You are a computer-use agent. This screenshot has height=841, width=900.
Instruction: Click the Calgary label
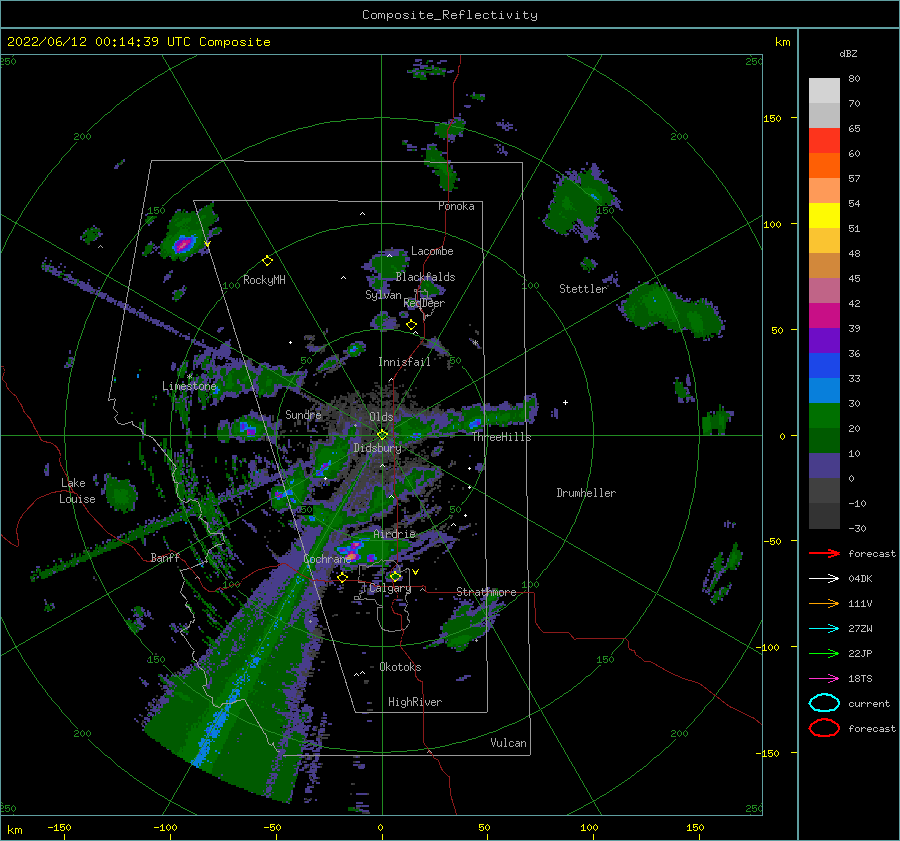pyautogui.click(x=390, y=588)
